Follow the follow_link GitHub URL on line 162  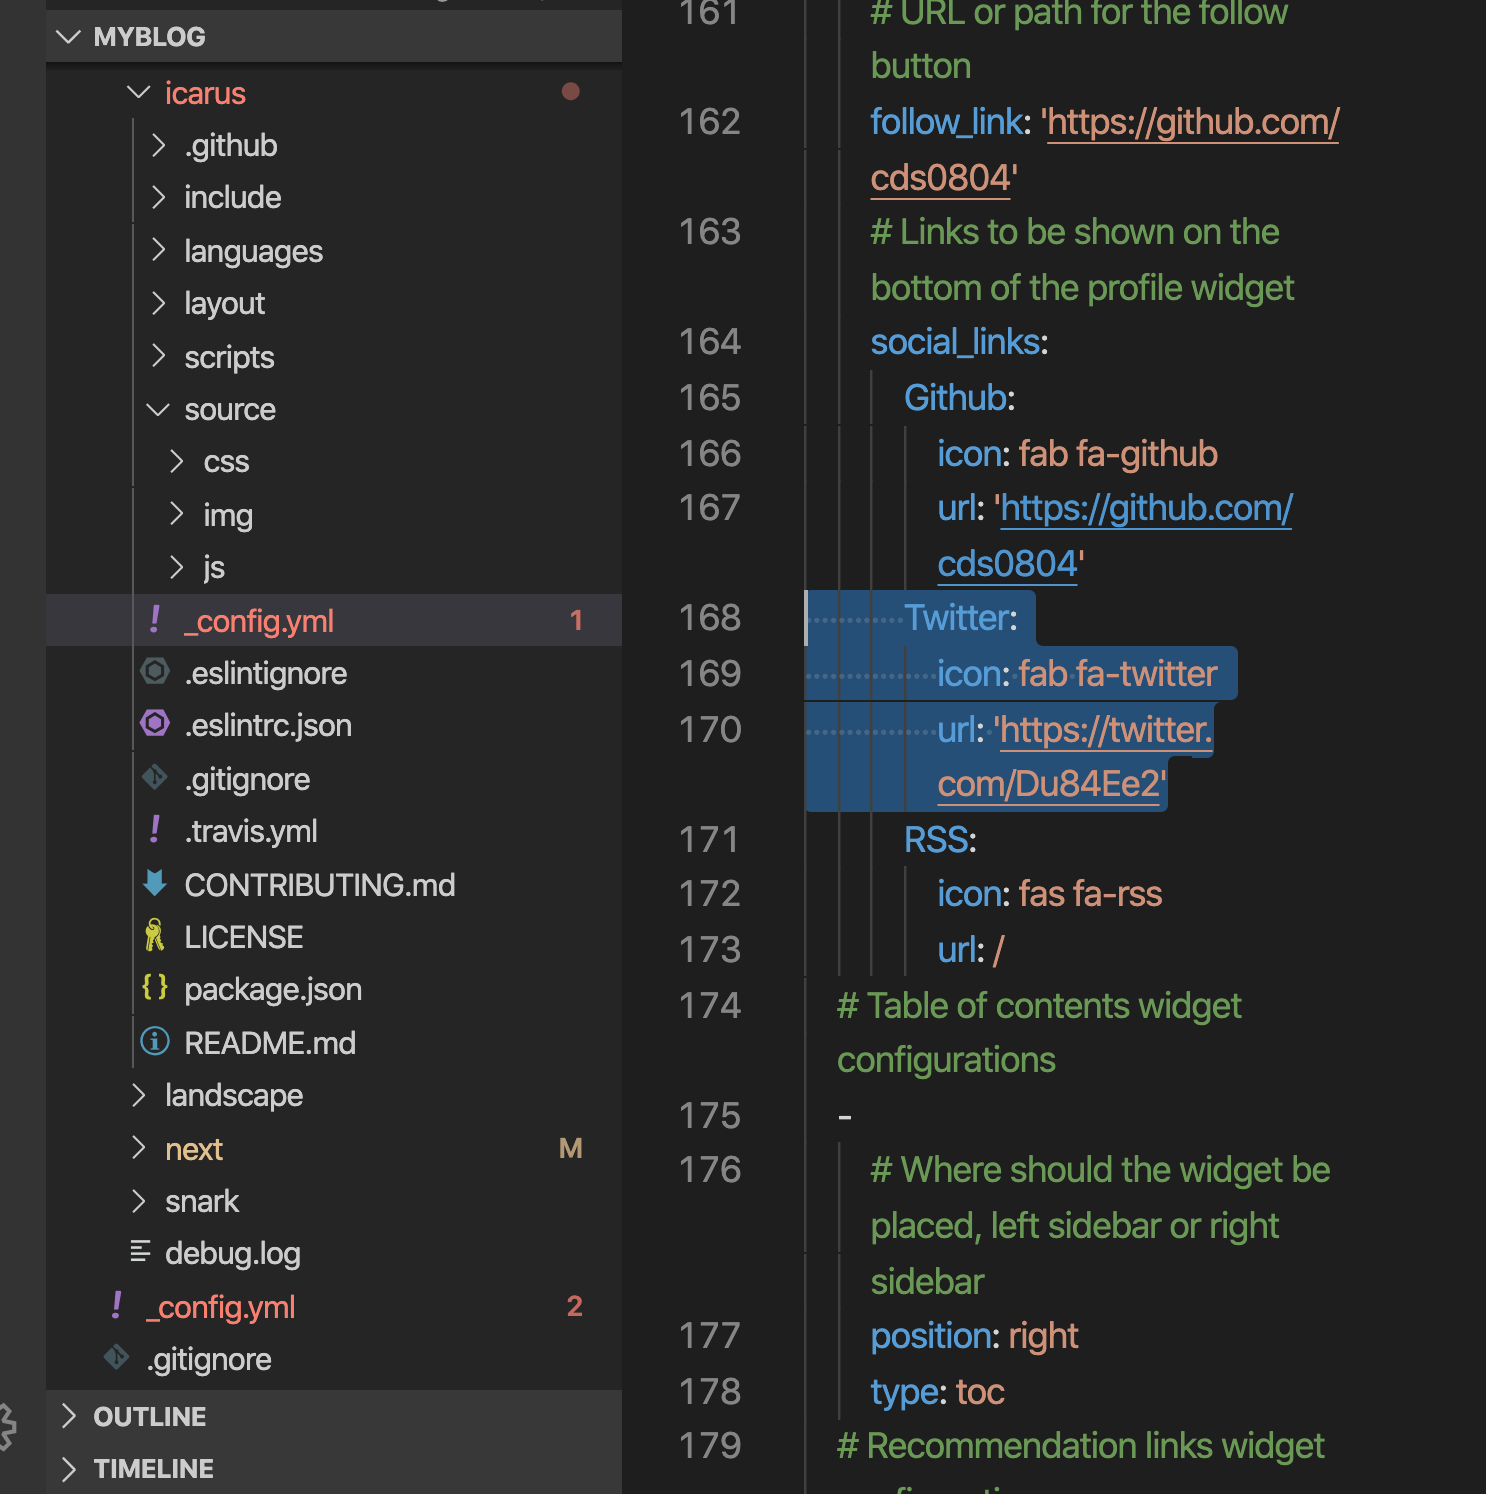(x=1193, y=122)
